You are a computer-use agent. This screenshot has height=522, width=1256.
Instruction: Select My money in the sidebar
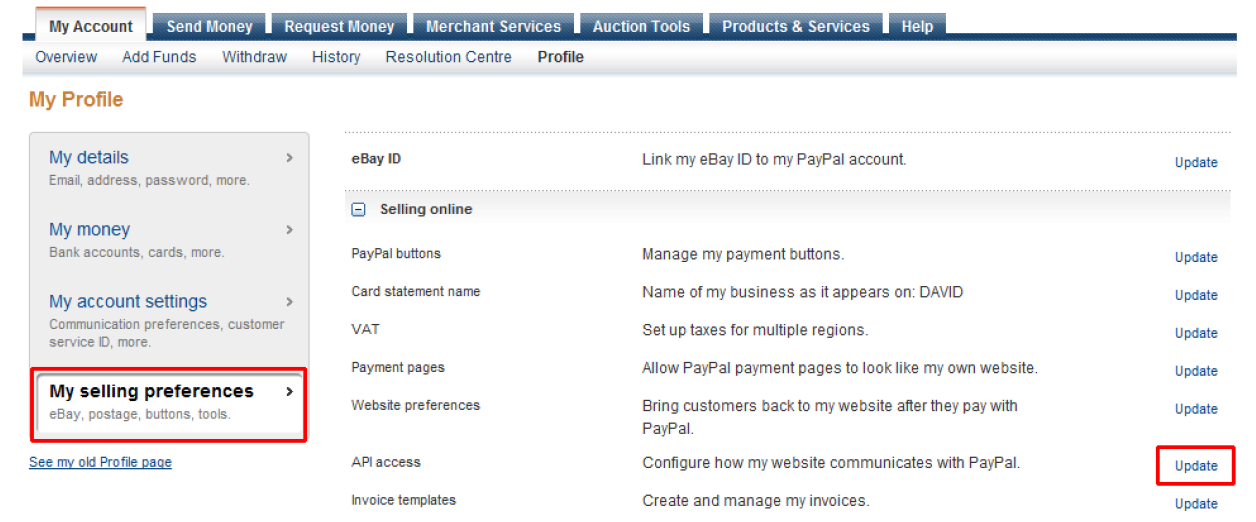point(89,229)
